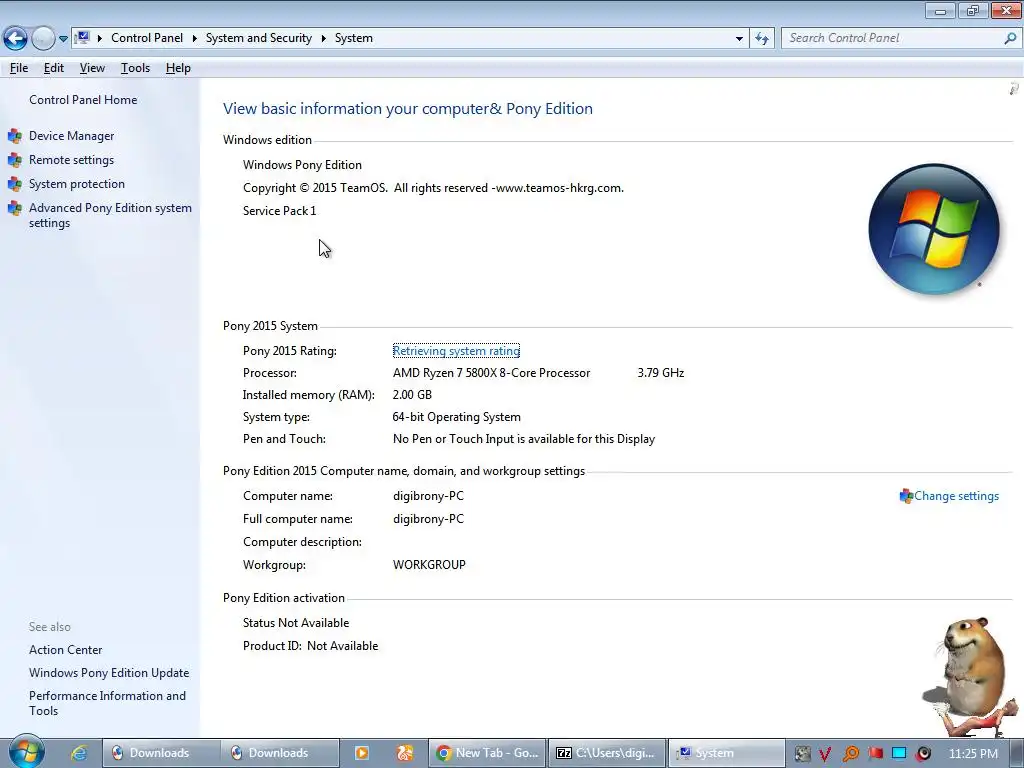Launch Internet Explorer from the taskbar
1024x768 pixels.
coord(79,753)
